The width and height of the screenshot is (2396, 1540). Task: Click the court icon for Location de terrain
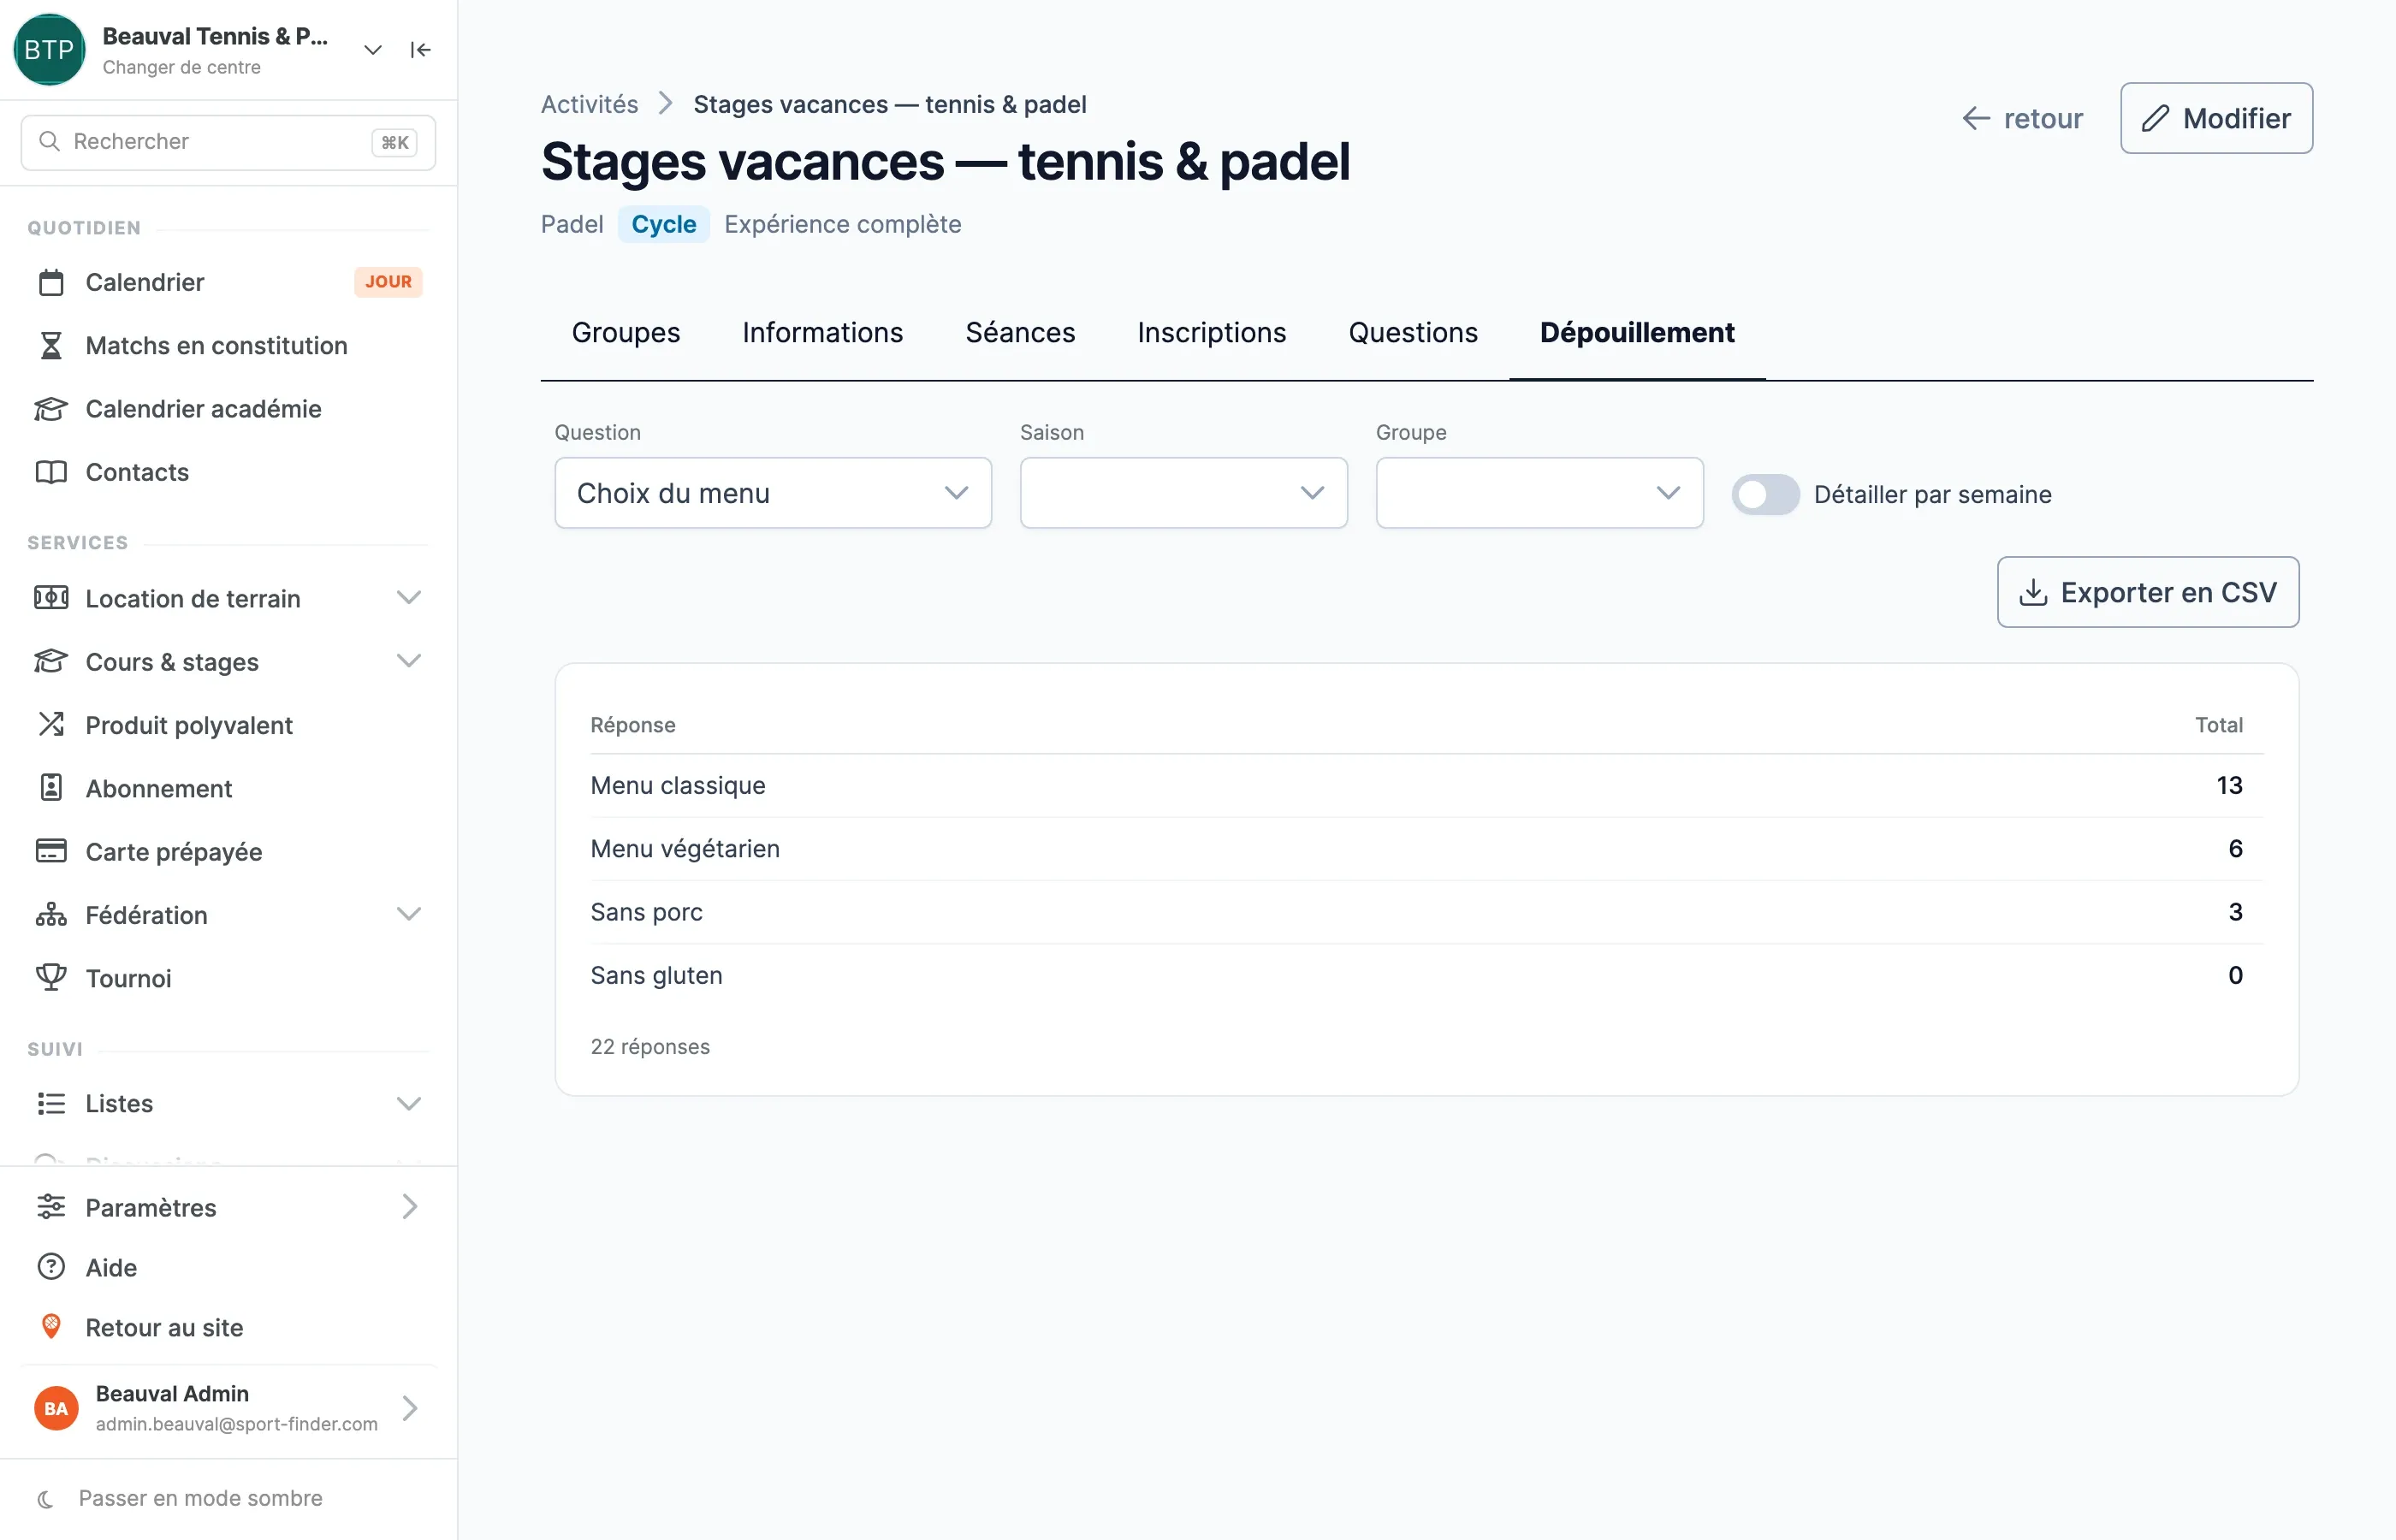(x=51, y=598)
